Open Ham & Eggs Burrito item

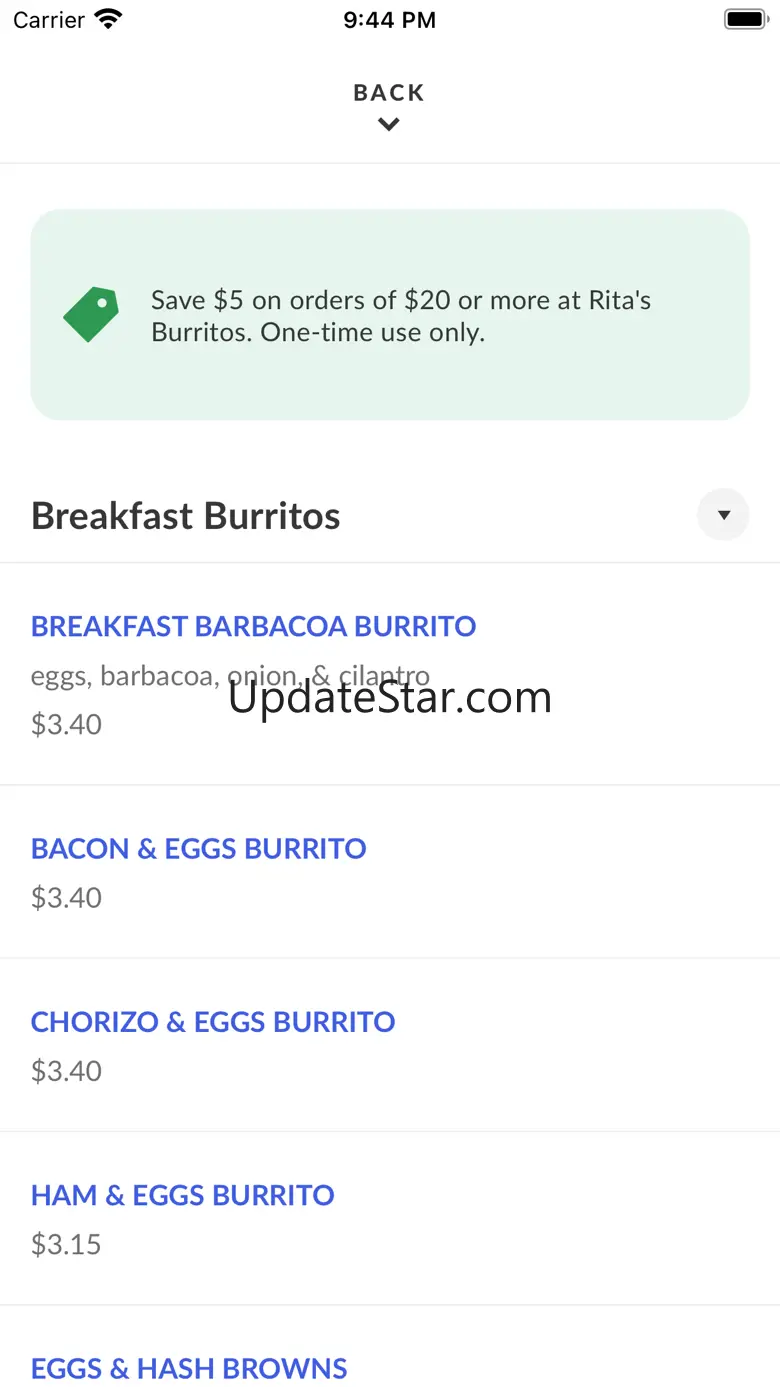[x=182, y=1195]
